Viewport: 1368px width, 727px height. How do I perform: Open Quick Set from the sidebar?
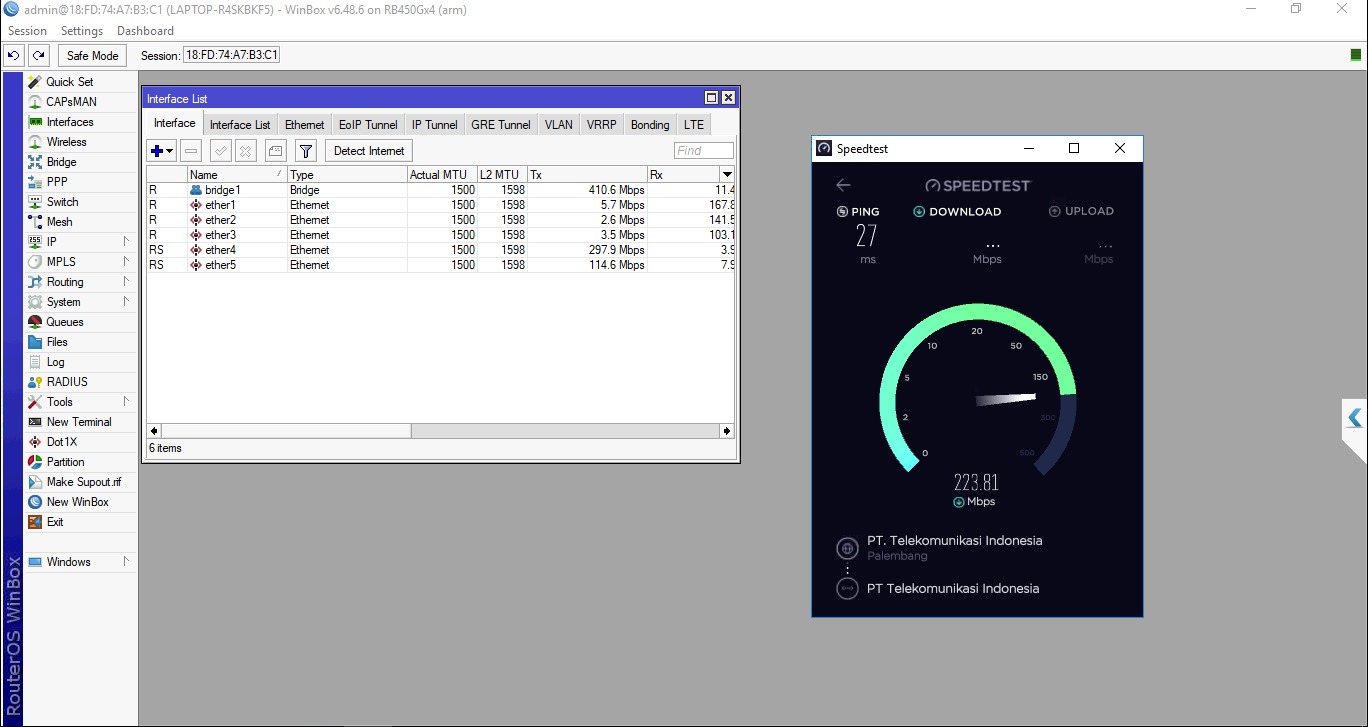coord(69,82)
